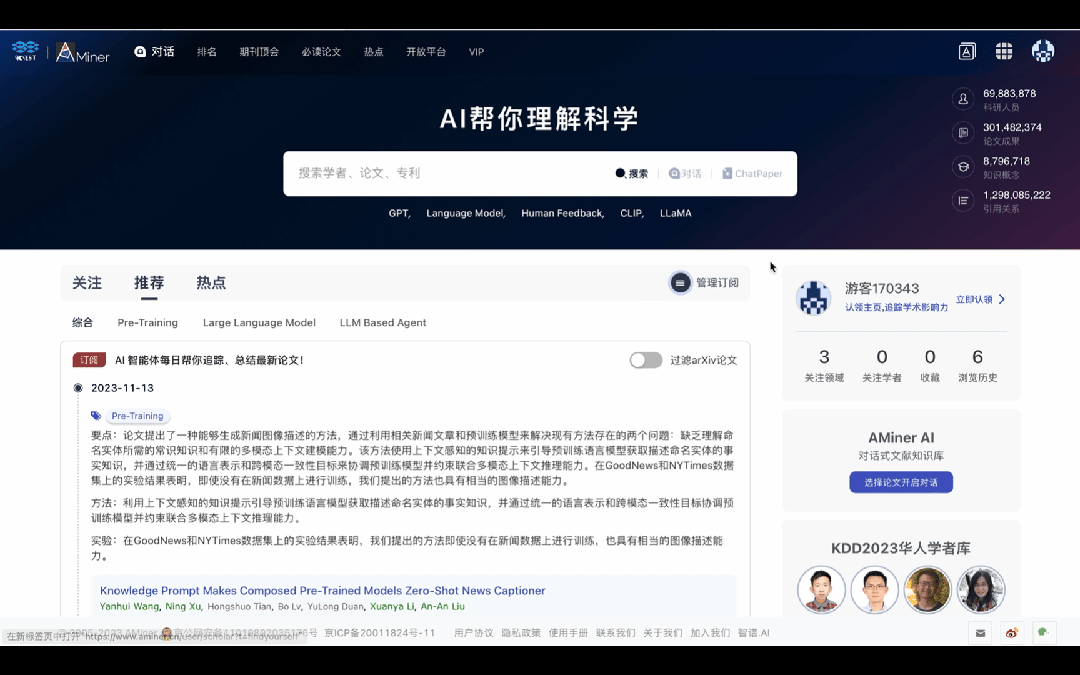Screen dimensions: 1080x675
Task: Open the 排名 menu item
Action: click(207, 52)
